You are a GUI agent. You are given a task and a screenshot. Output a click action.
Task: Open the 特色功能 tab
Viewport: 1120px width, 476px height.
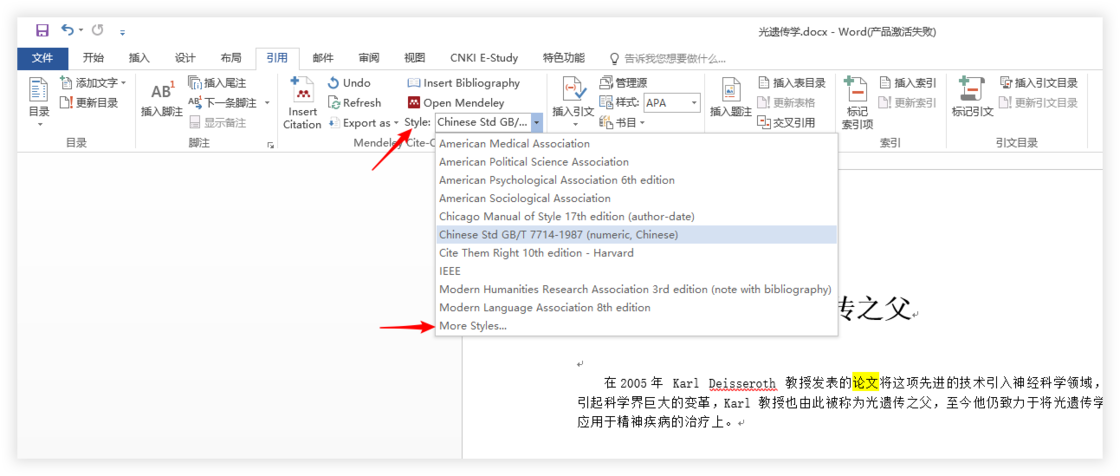[x=564, y=58]
